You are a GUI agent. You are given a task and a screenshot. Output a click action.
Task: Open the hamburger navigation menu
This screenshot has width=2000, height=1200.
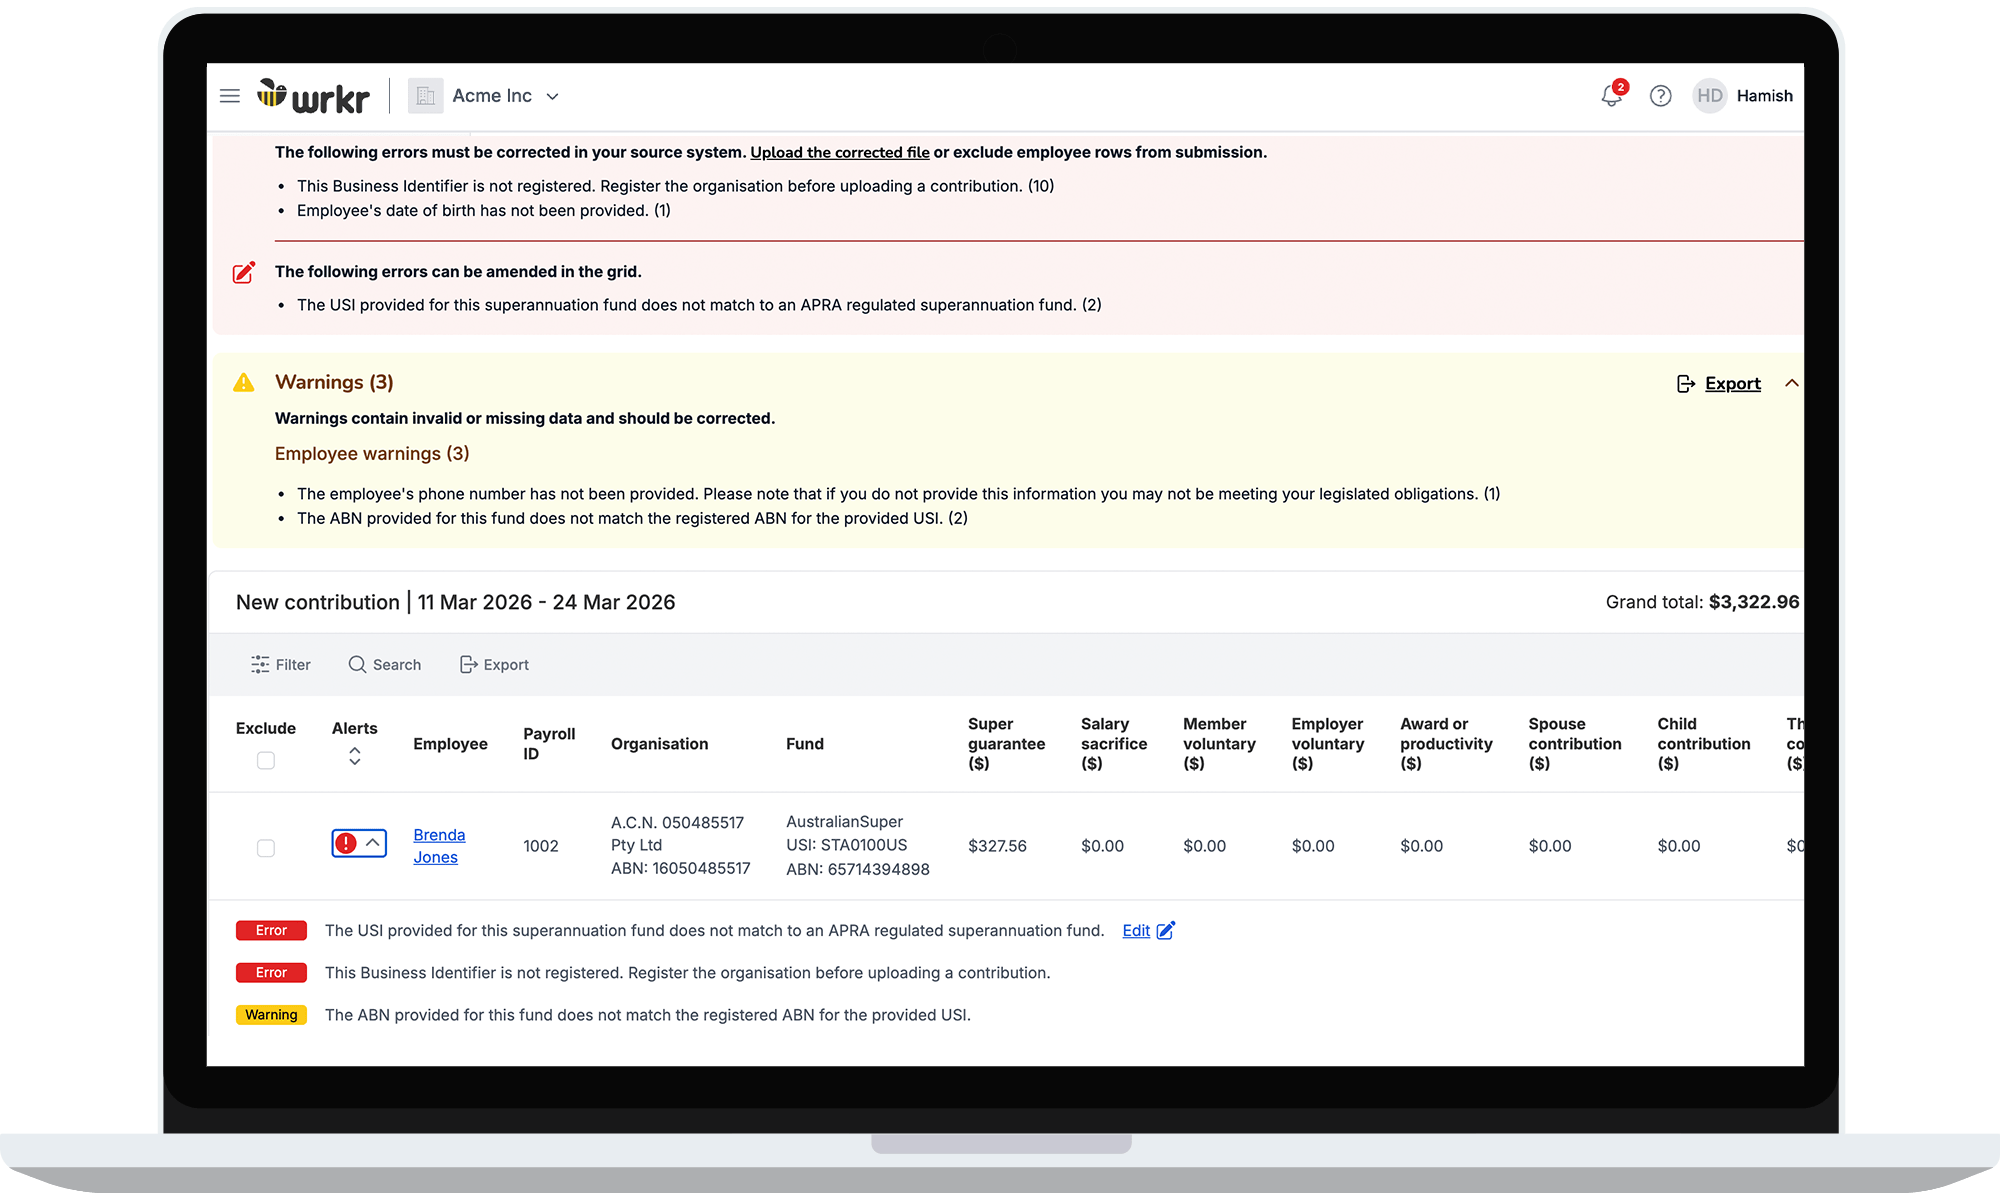(x=229, y=96)
